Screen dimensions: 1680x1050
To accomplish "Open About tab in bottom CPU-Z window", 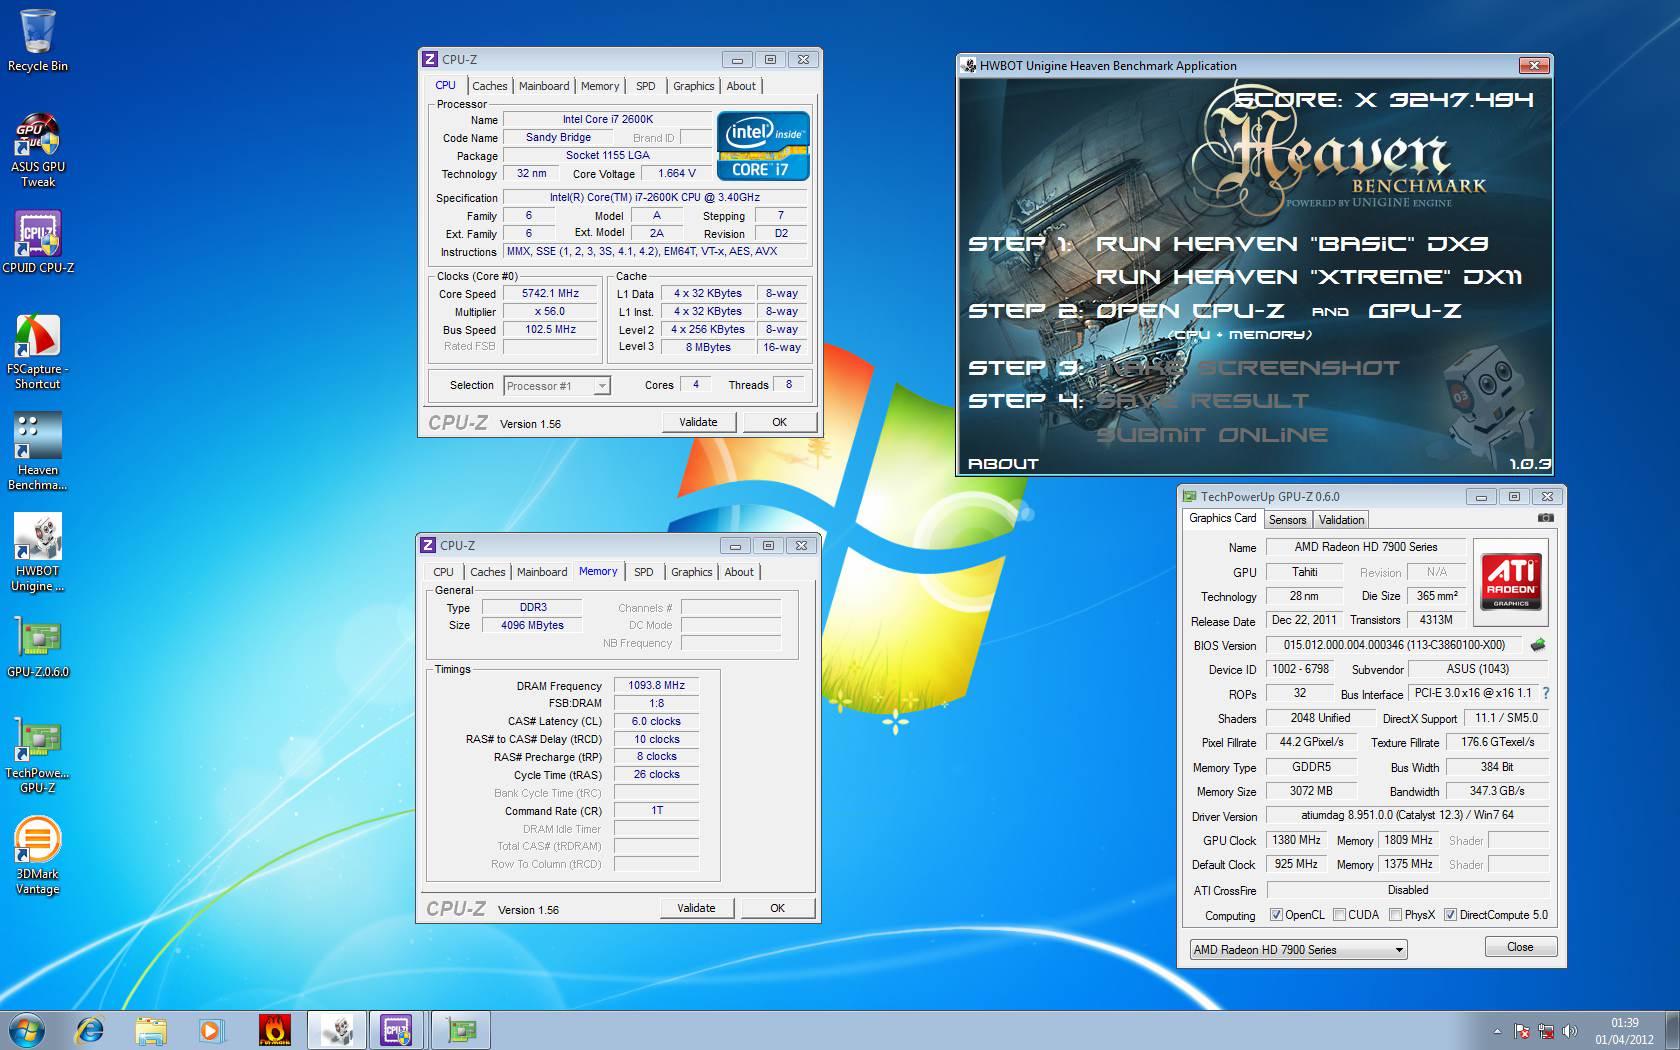I will click(739, 572).
